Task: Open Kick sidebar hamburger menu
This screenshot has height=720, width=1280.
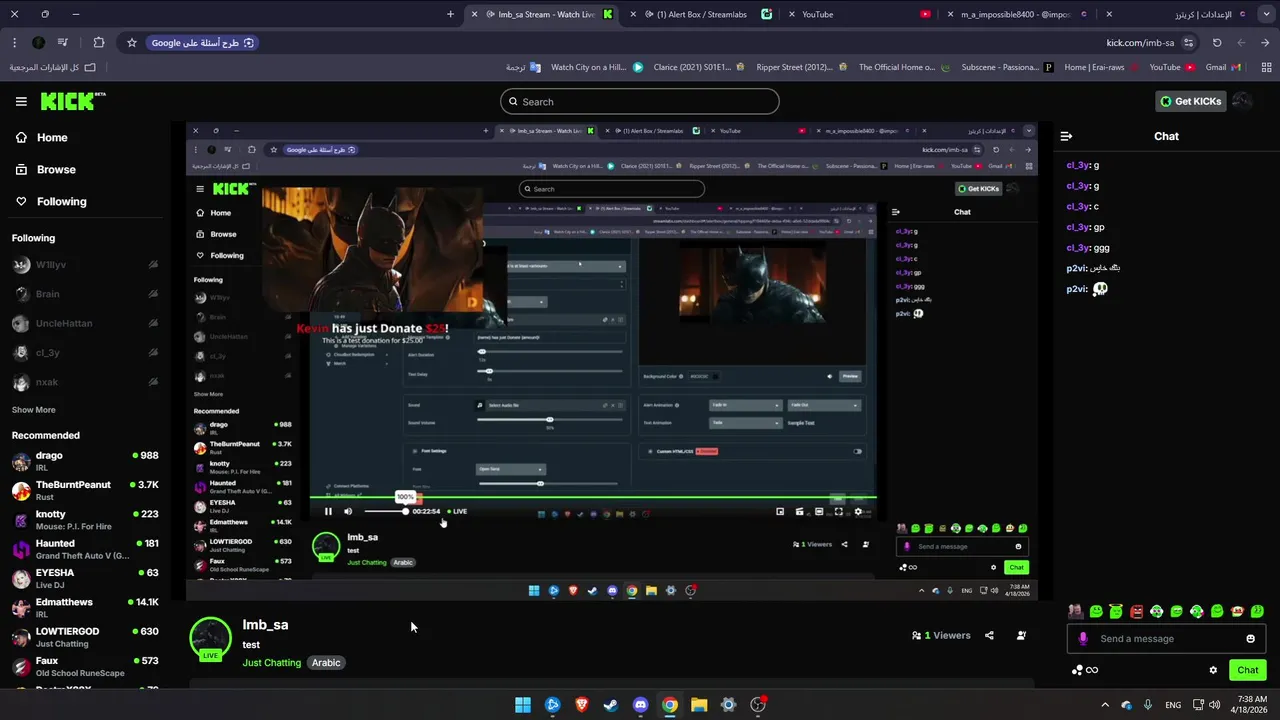Action: pos(21,101)
